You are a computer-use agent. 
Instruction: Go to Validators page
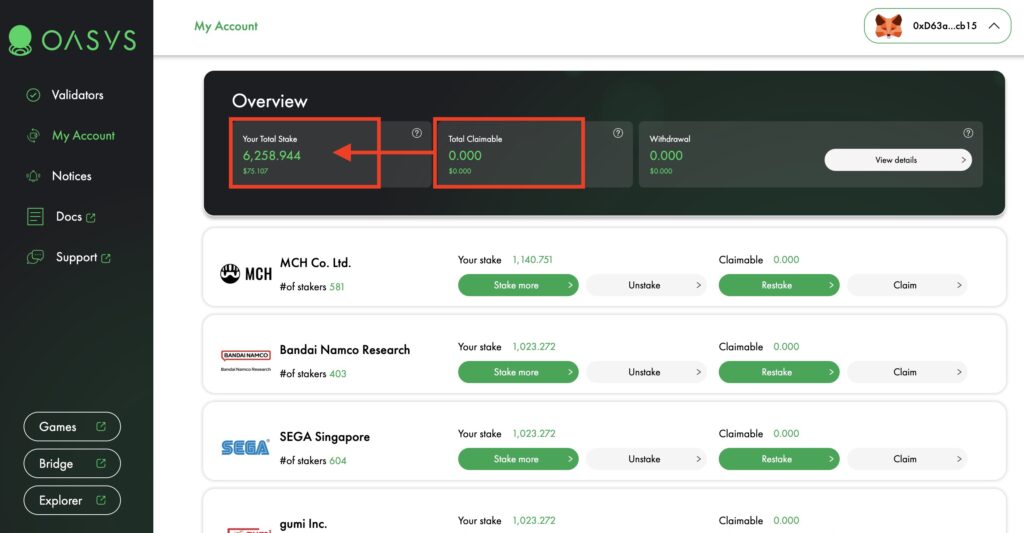coord(77,95)
